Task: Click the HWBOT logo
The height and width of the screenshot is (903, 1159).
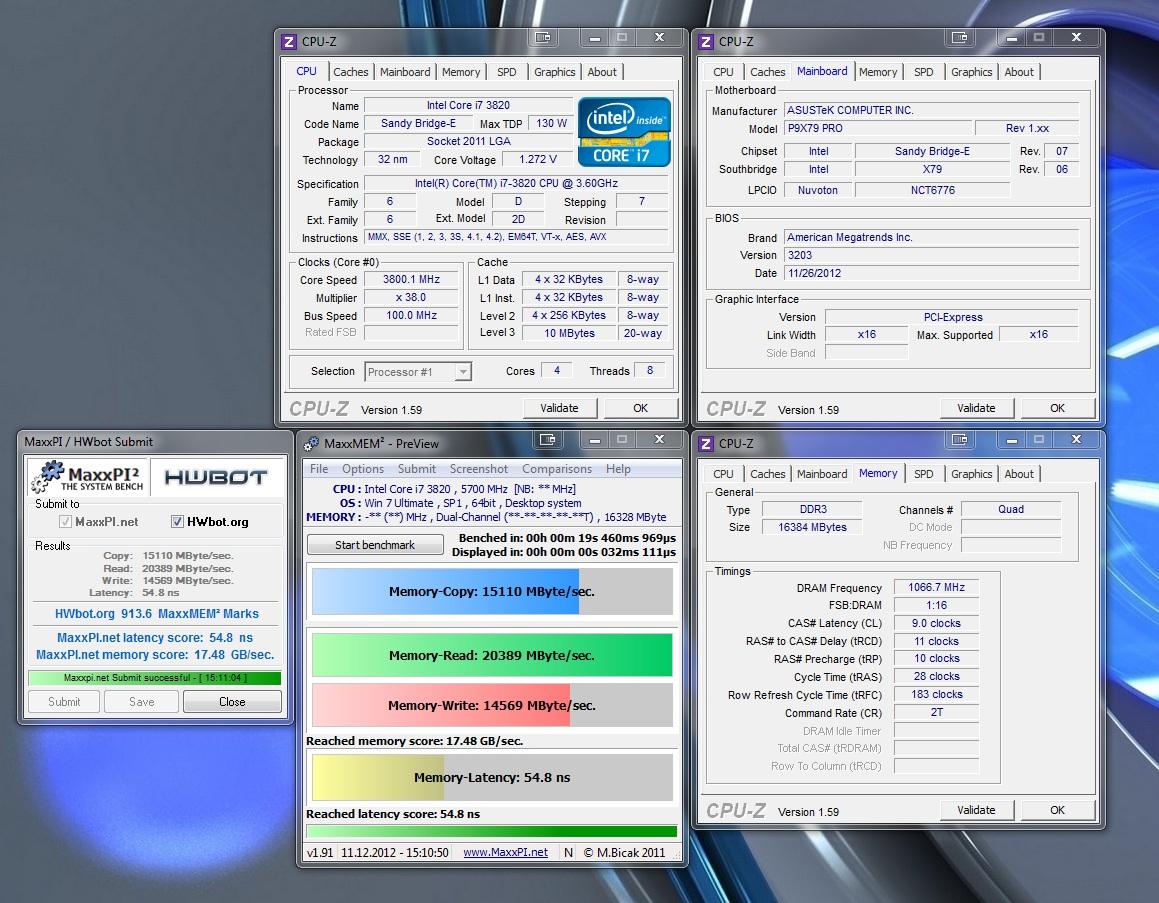Action: pyautogui.click(x=215, y=477)
